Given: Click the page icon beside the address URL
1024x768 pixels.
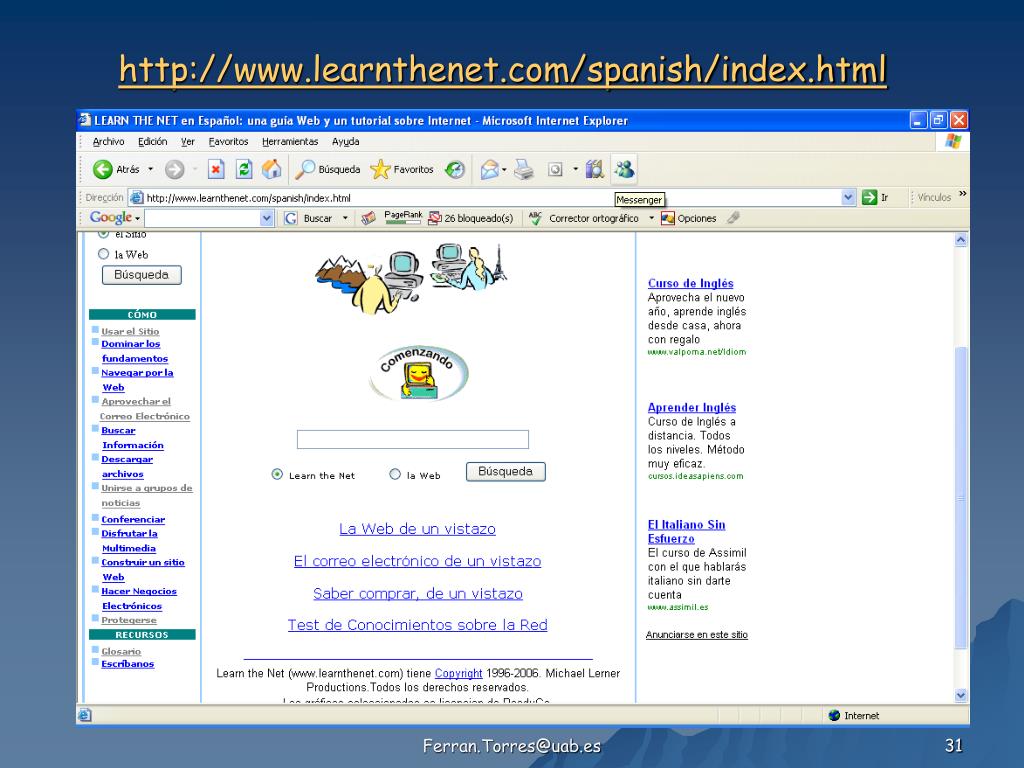Looking at the screenshot, I should (x=136, y=197).
